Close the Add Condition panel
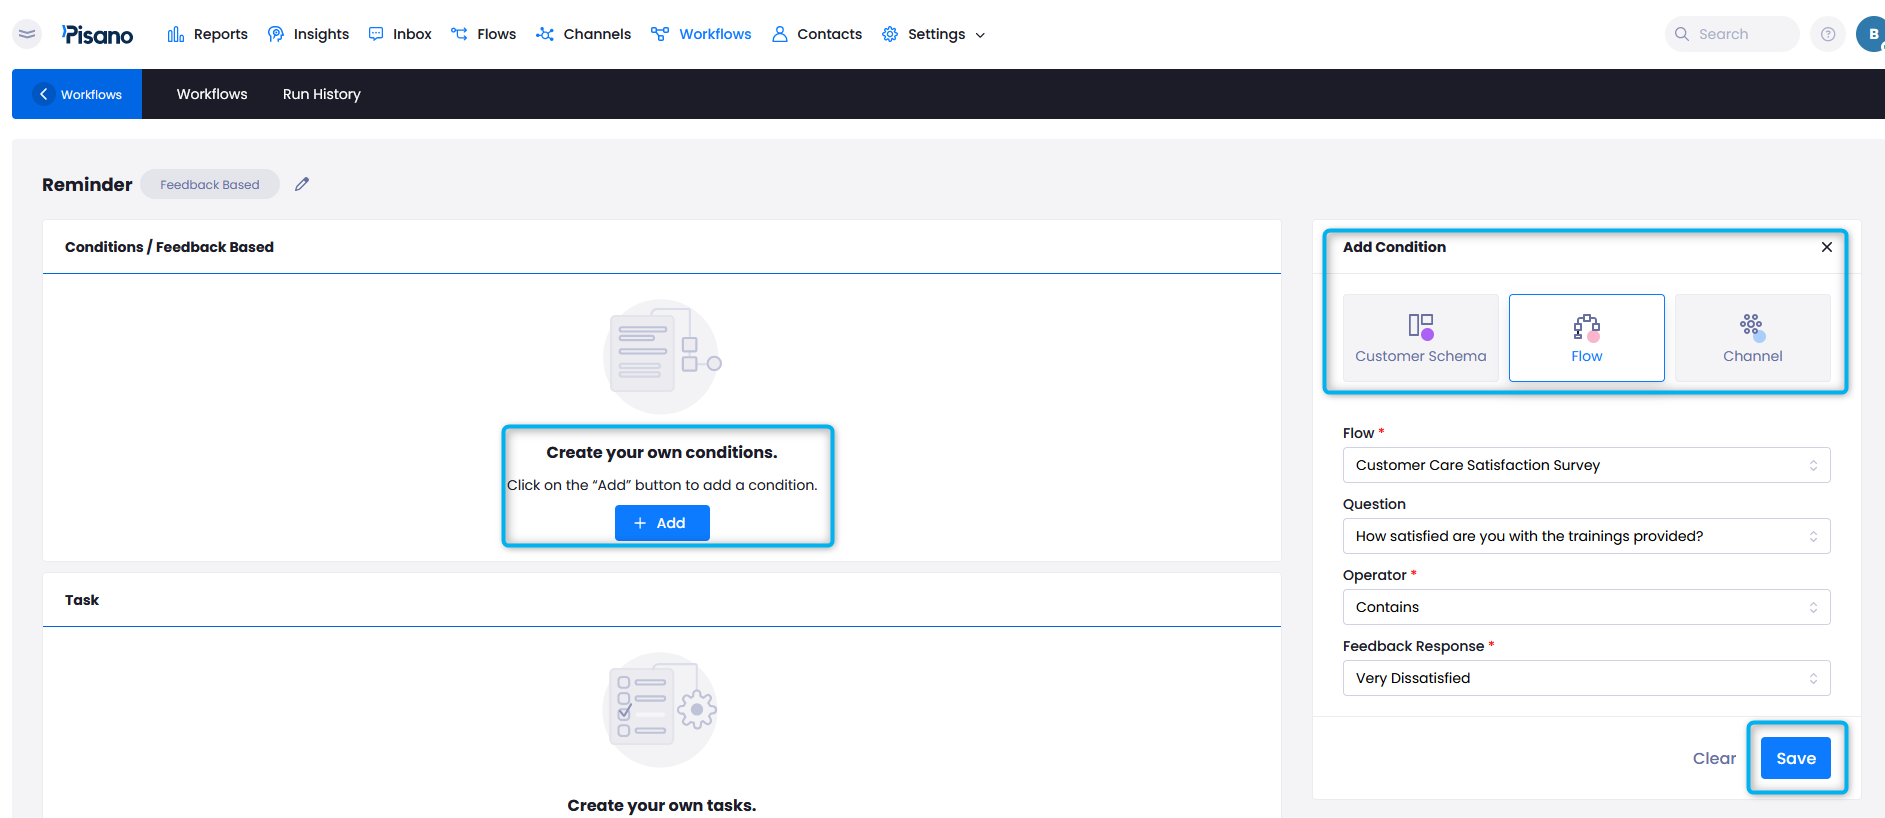This screenshot has width=1885, height=818. pos(1826,247)
